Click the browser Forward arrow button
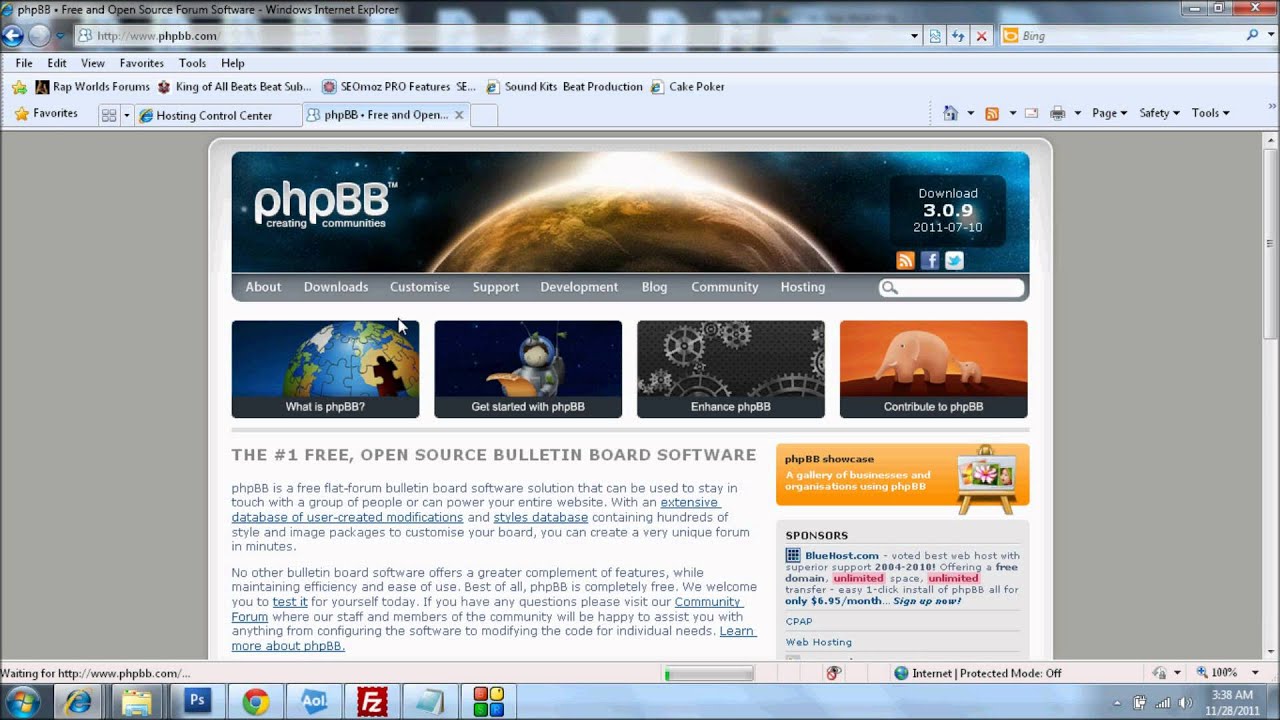Viewport: 1280px width, 720px height. (39, 36)
